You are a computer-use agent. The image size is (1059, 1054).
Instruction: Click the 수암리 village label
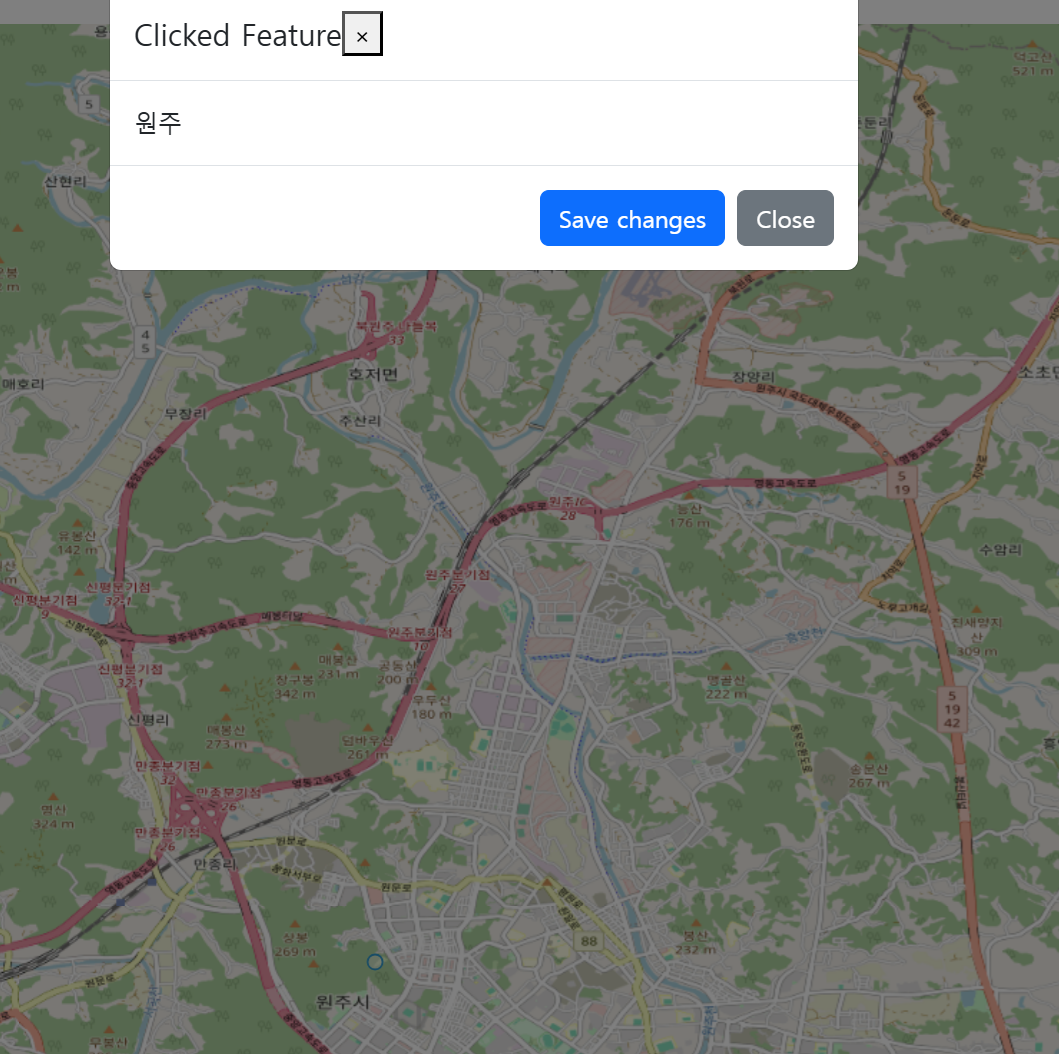pyautogui.click(x=1001, y=550)
